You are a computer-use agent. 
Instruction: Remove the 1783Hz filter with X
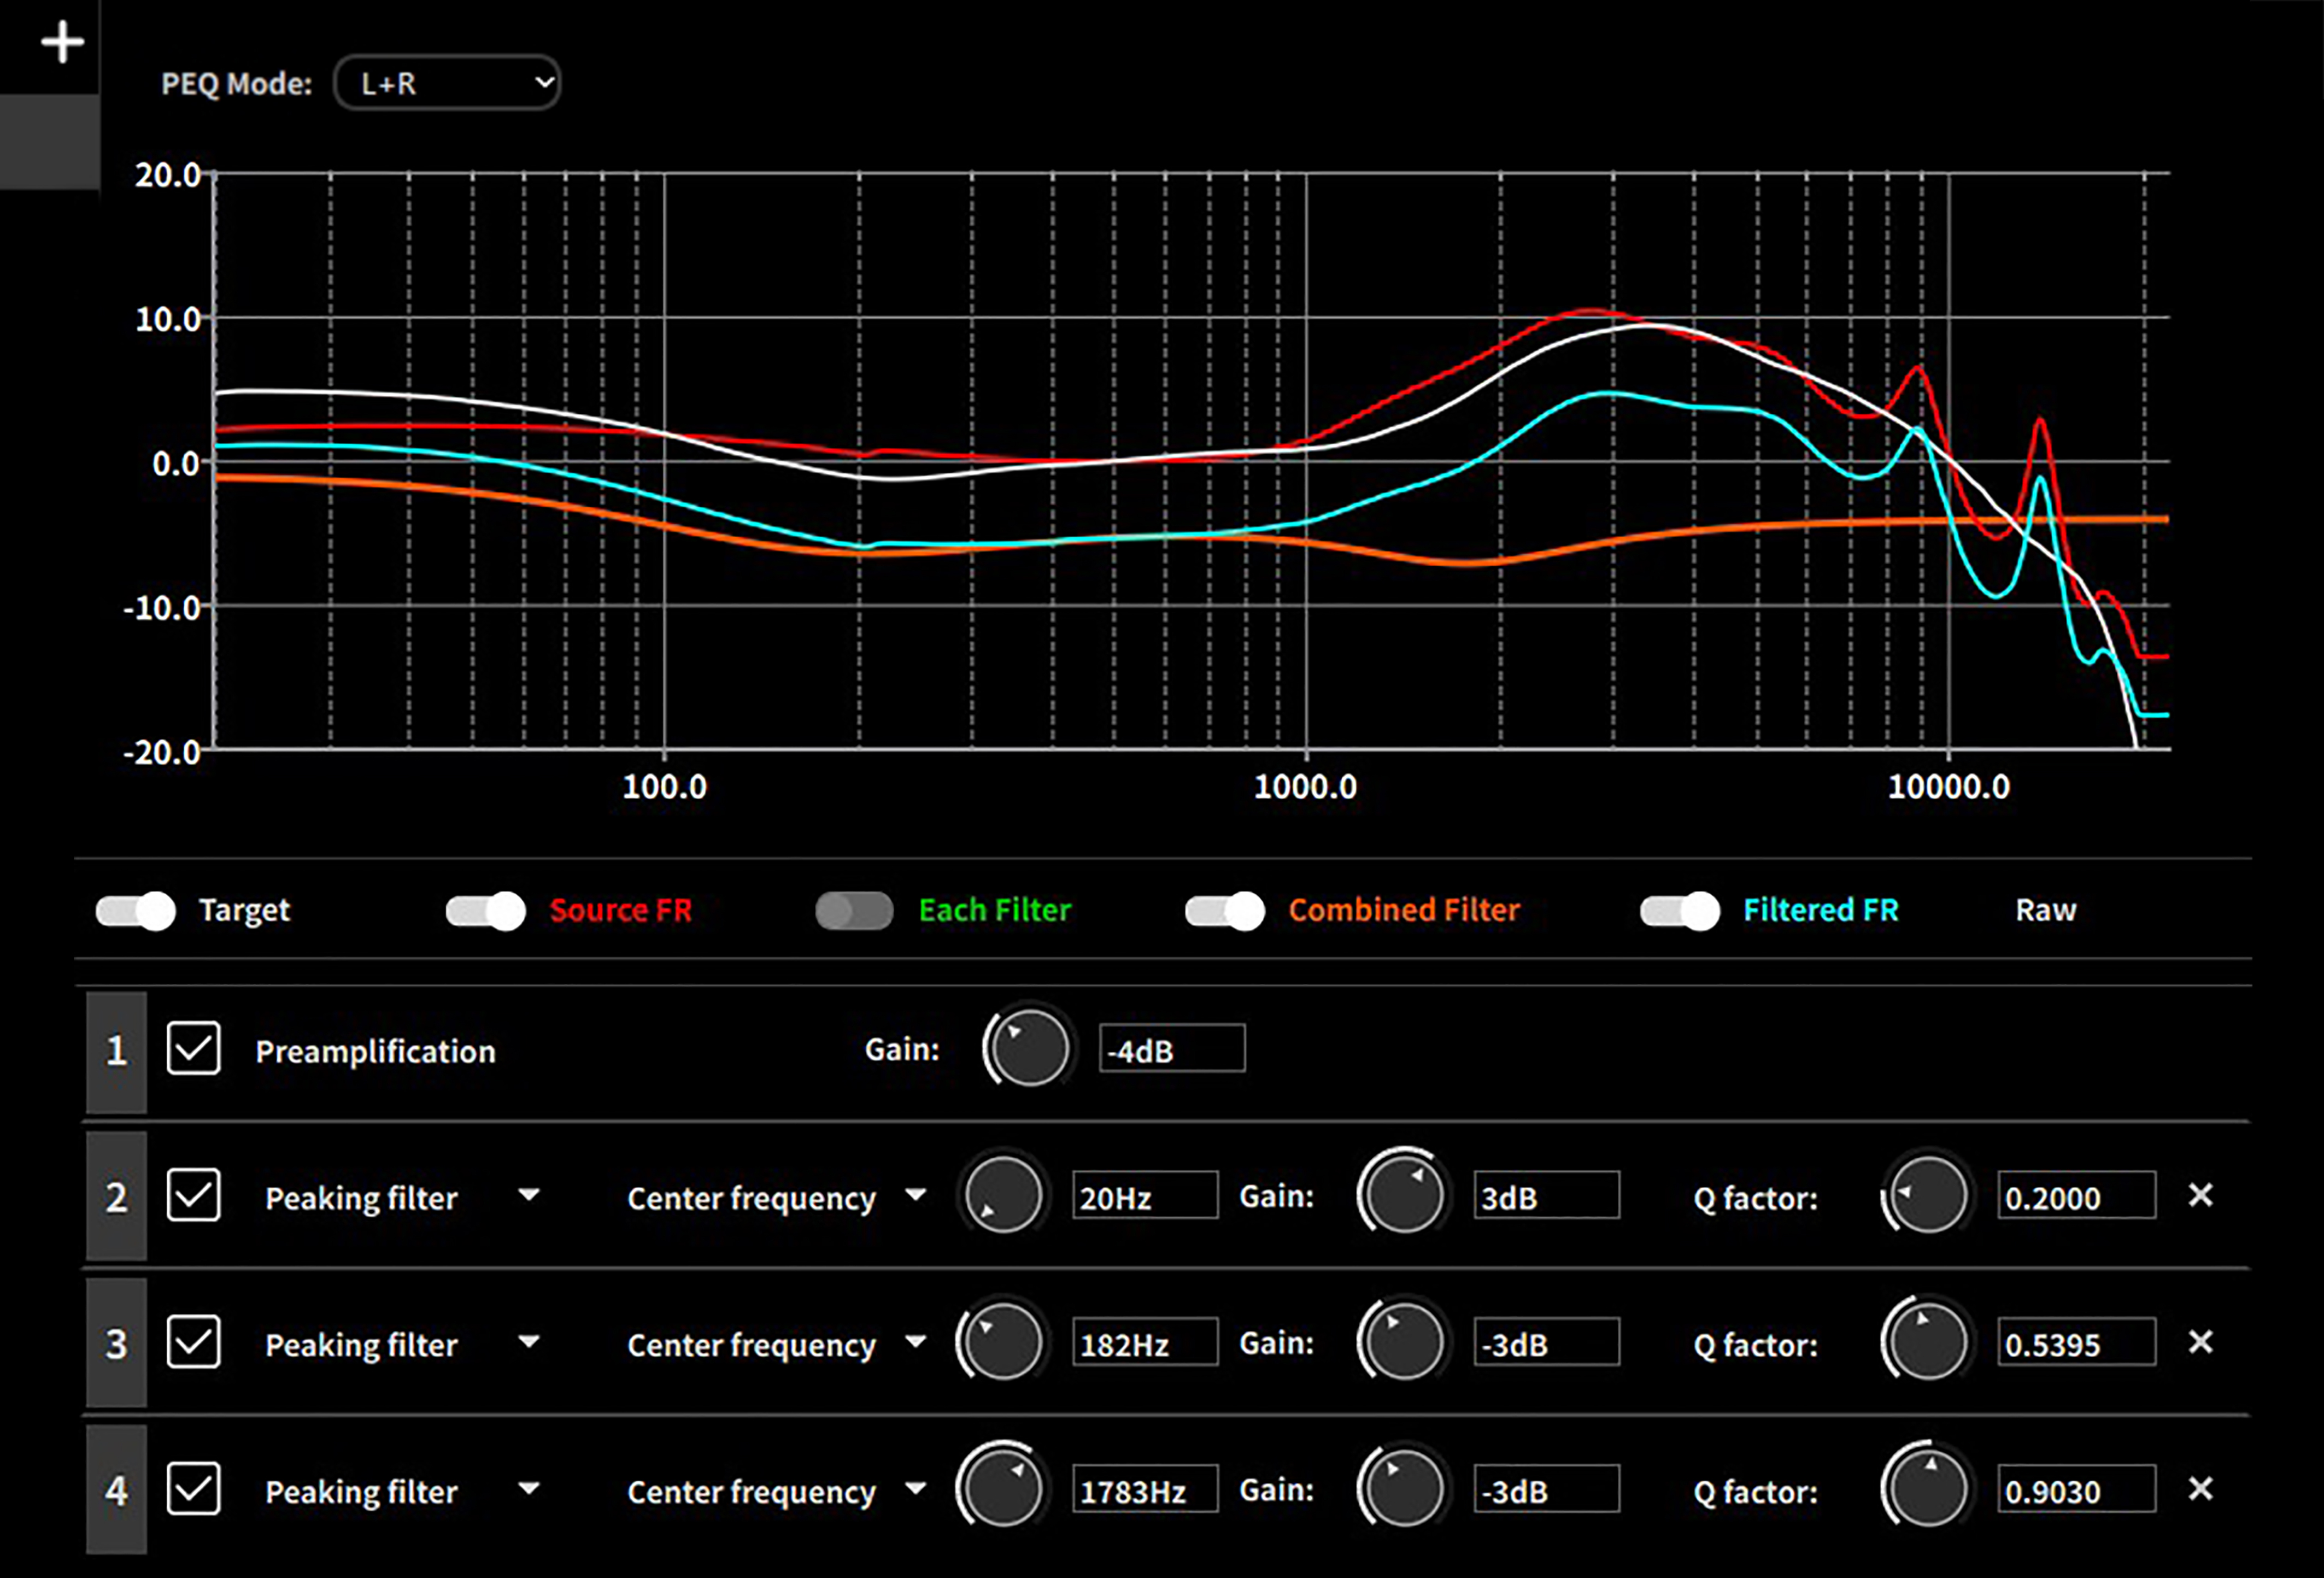[2200, 1489]
